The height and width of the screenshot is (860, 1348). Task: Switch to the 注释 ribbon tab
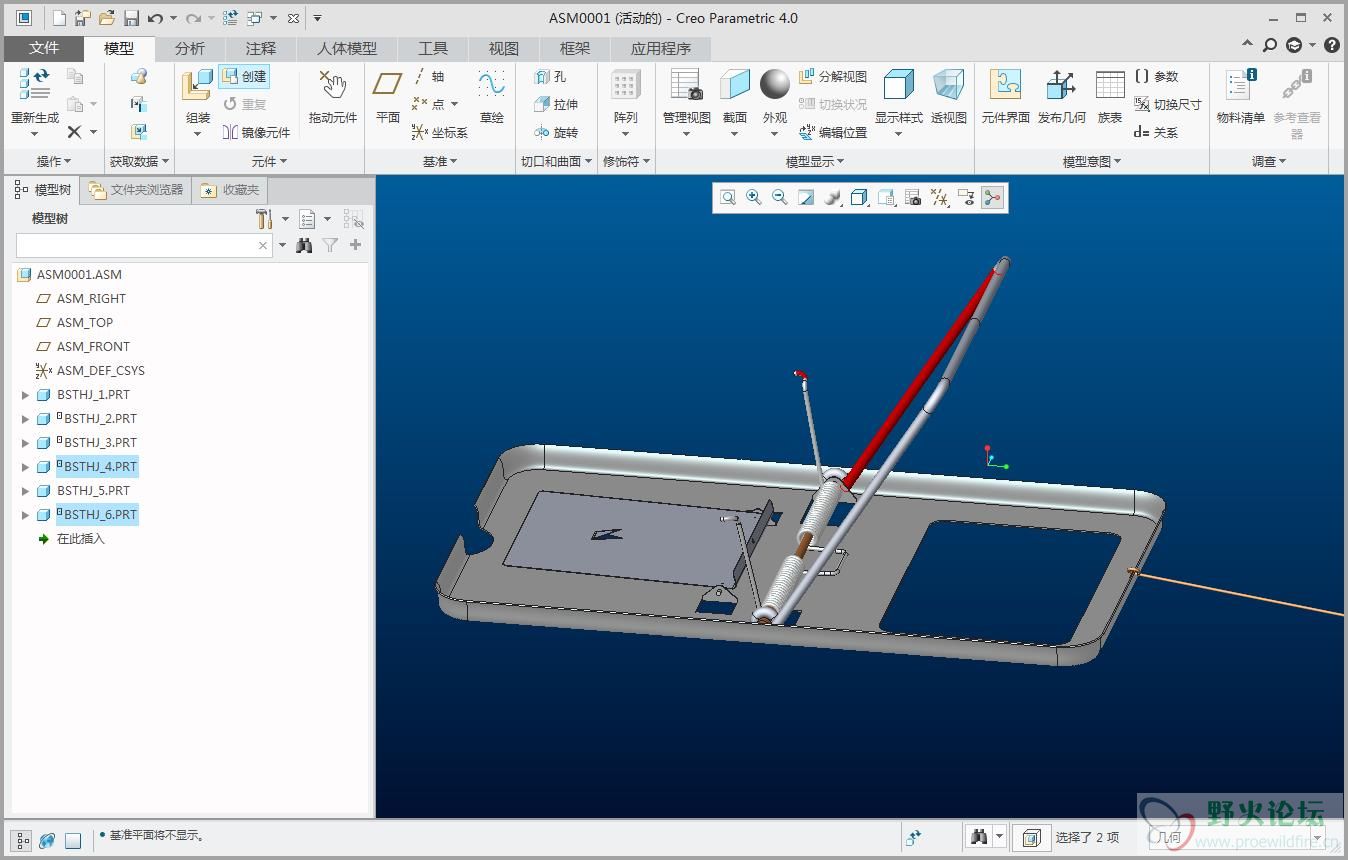pos(261,48)
